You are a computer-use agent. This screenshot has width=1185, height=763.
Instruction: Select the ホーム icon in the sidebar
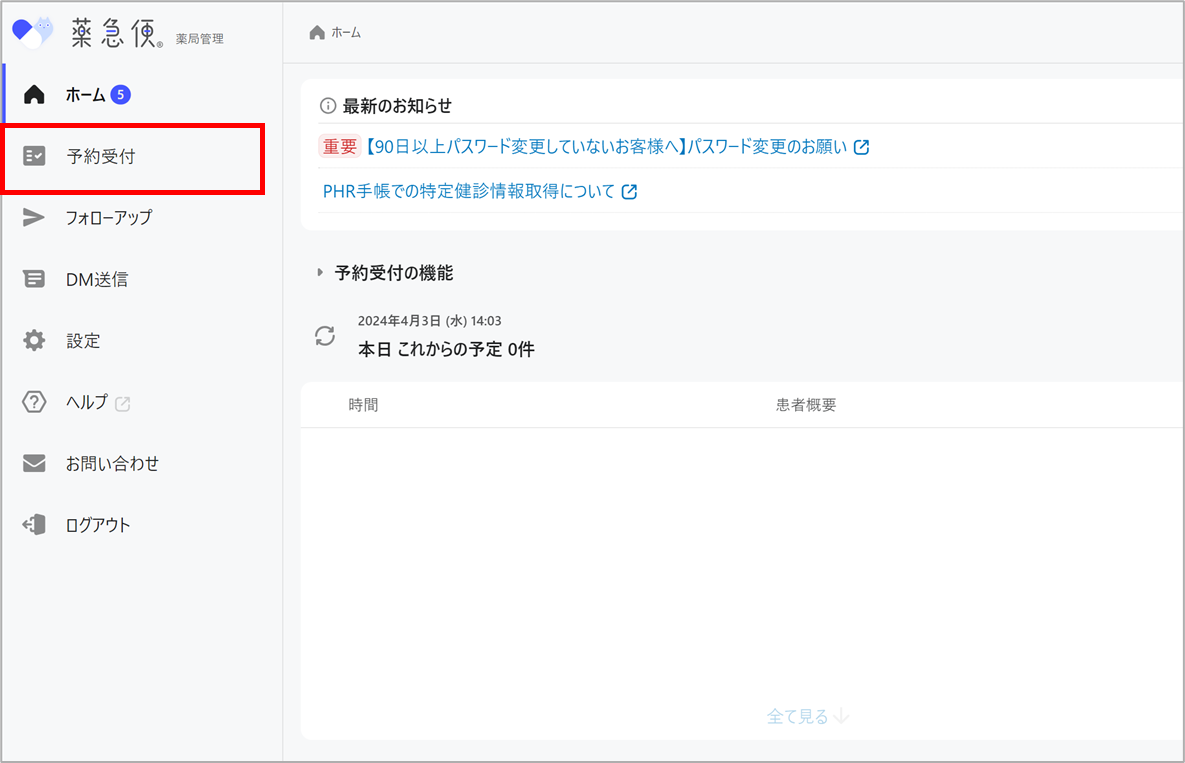(x=36, y=94)
